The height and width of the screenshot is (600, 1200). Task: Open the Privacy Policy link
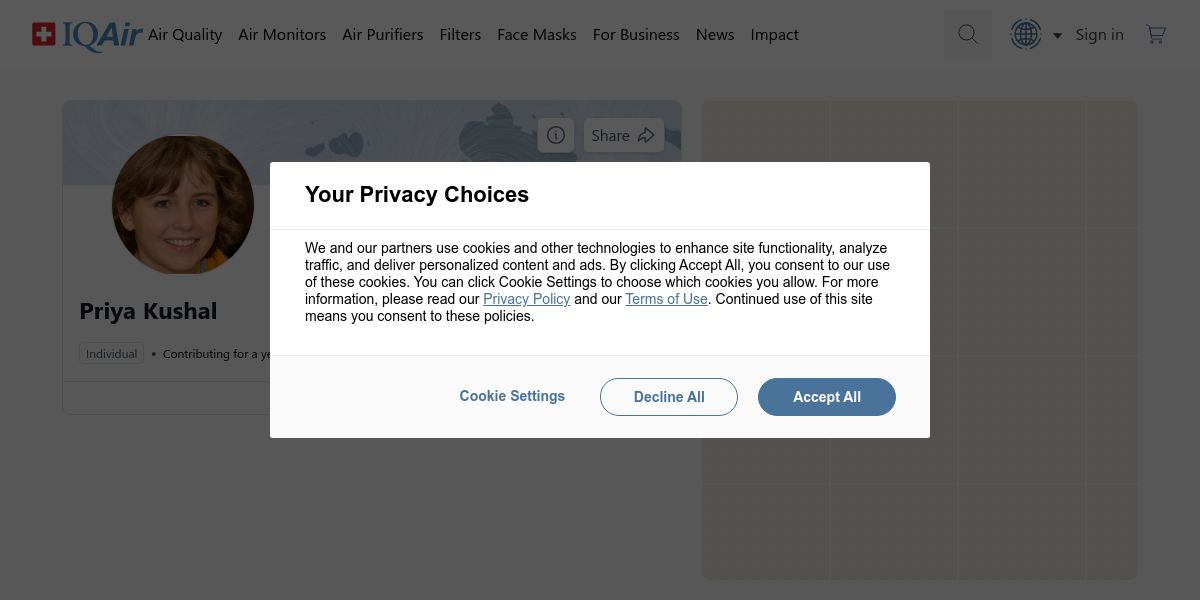(x=526, y=299)
